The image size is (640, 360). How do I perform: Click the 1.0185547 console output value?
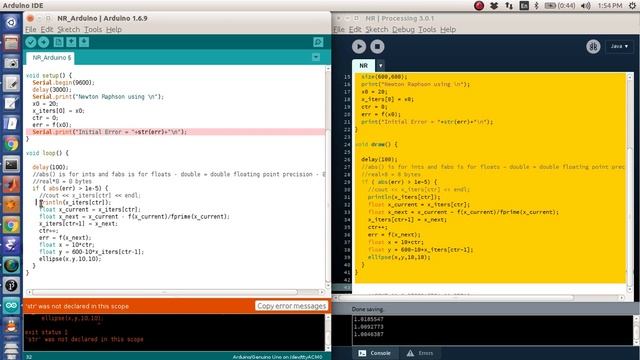pyautogui.click(x=369, y=319)
